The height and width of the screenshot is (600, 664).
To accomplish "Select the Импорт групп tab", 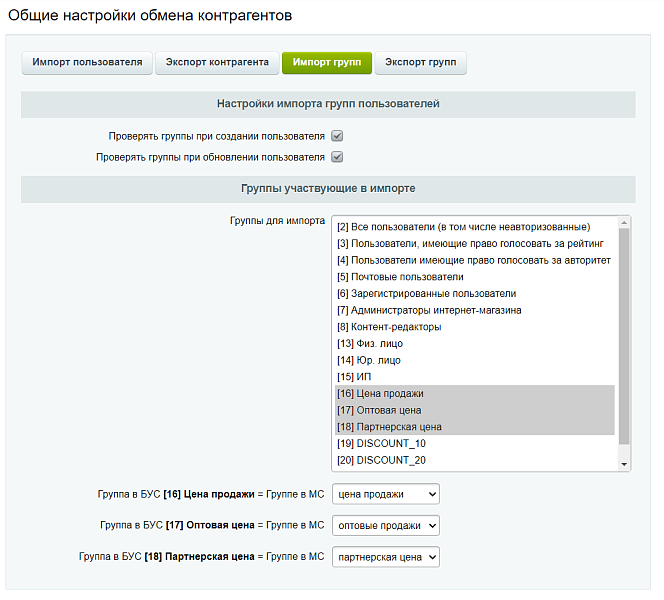I will coord(327,63).
